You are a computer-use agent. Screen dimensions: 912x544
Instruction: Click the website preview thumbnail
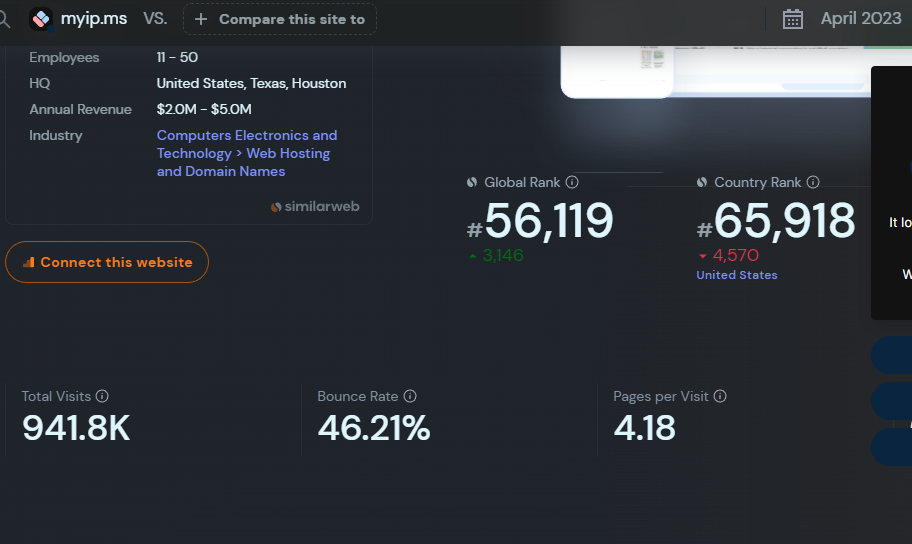[x=717, y=71]
